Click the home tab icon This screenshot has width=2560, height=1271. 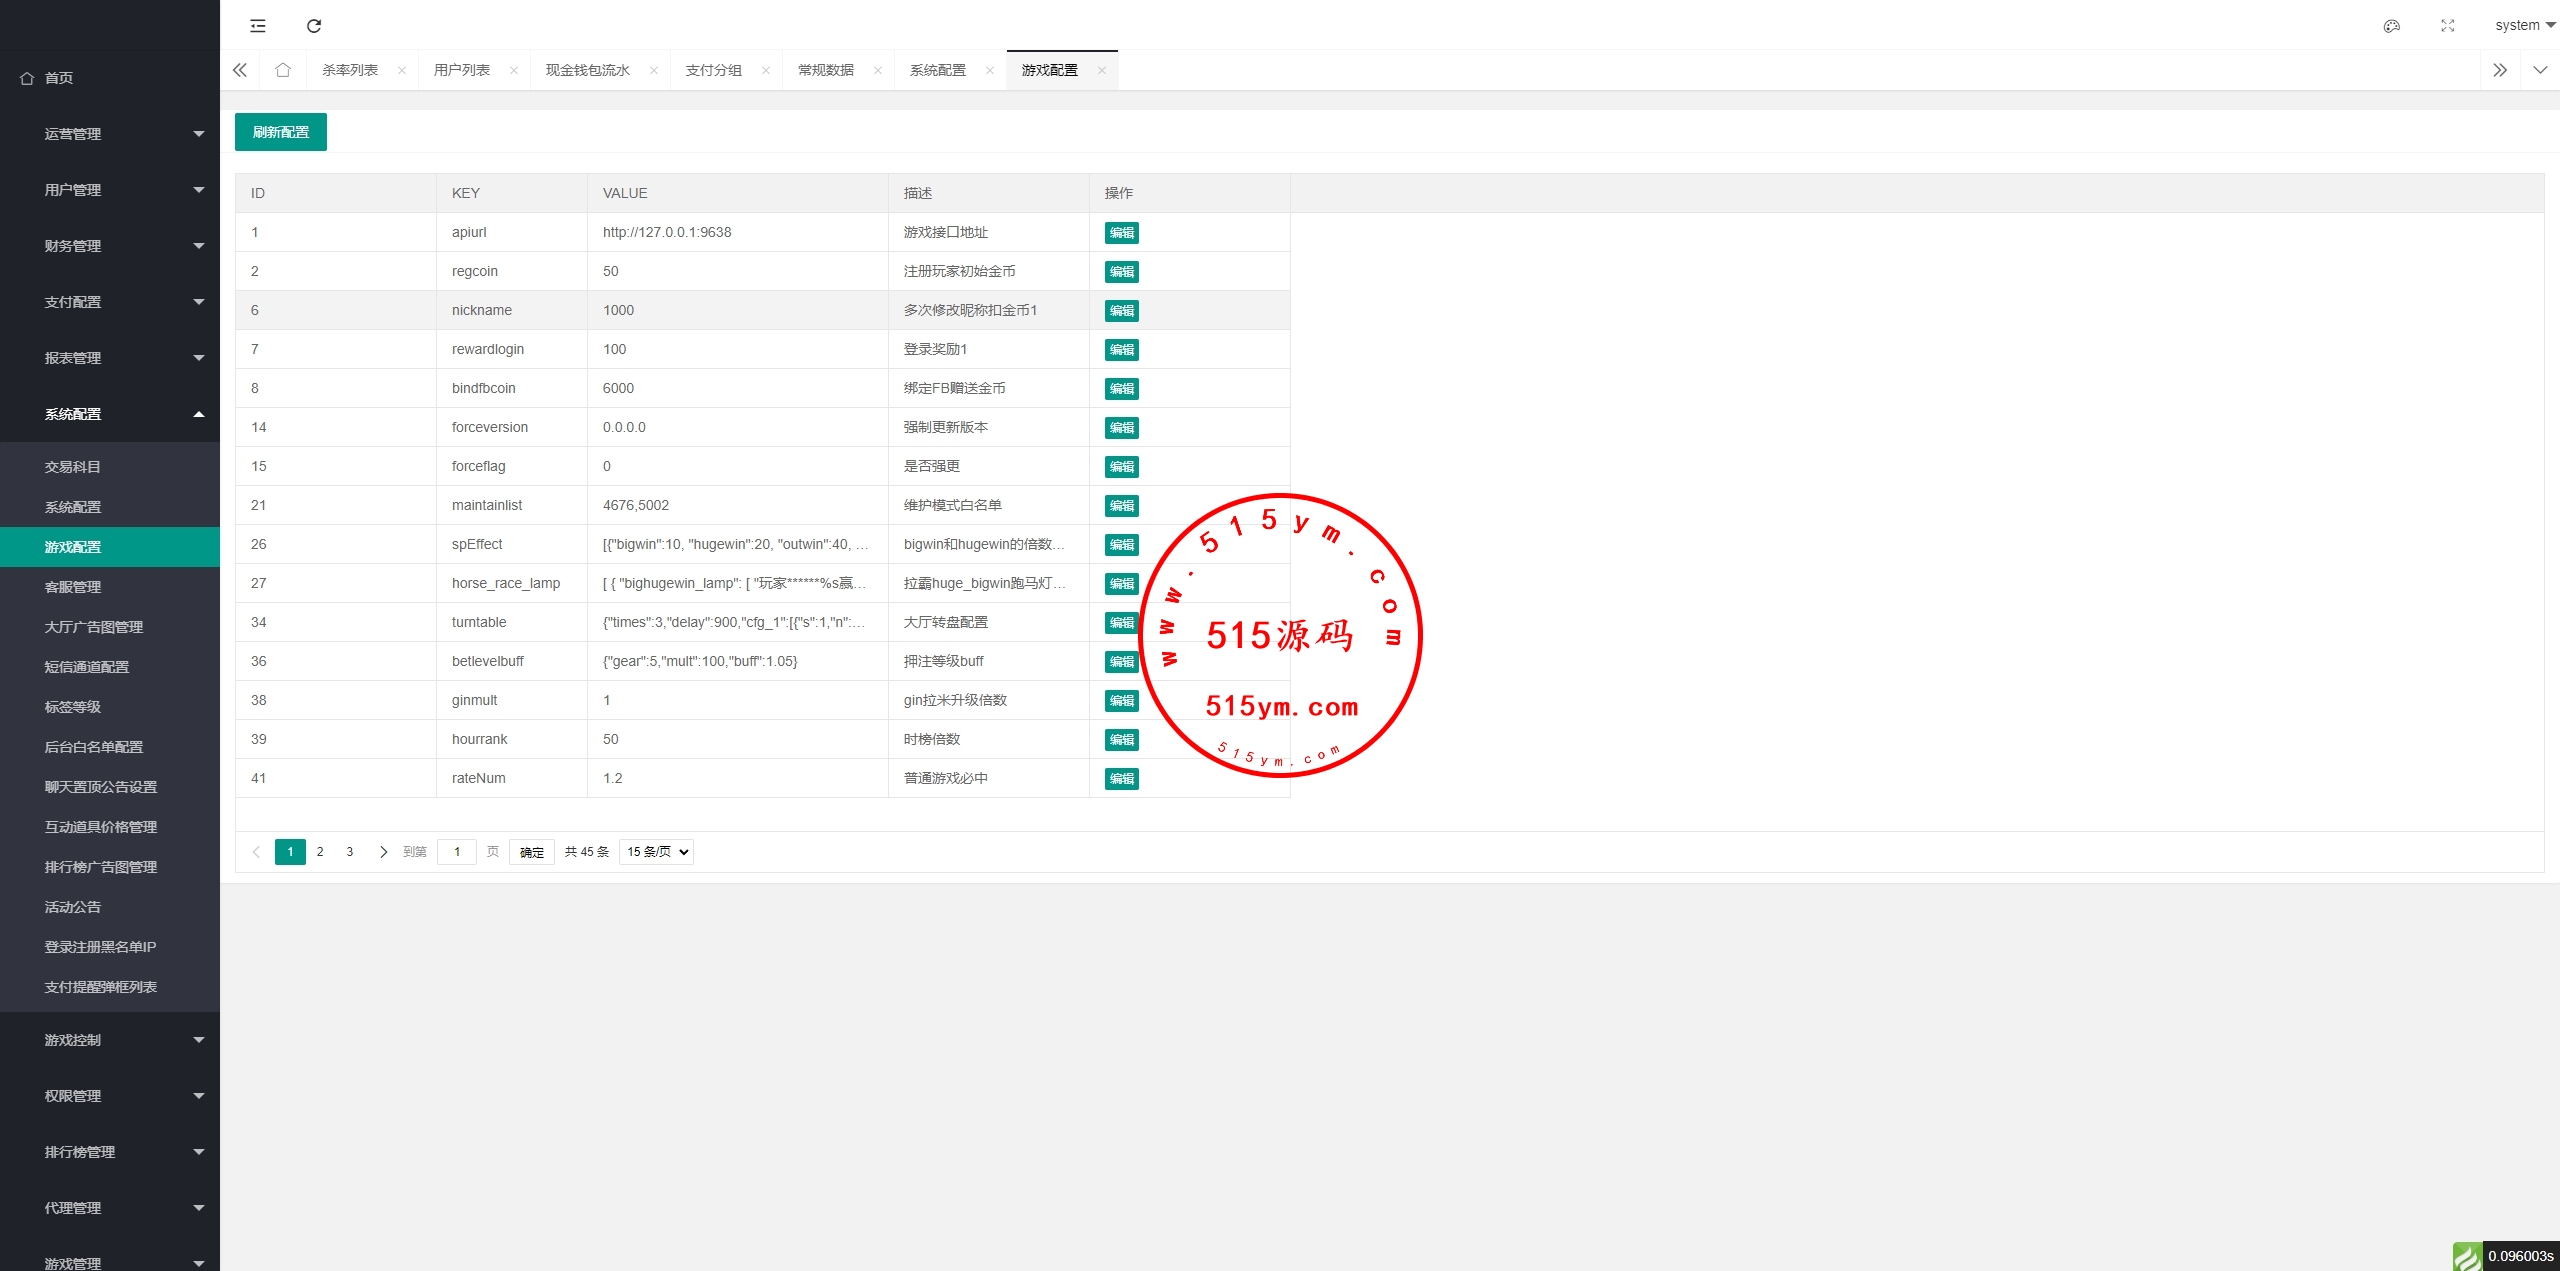[283, 70]
